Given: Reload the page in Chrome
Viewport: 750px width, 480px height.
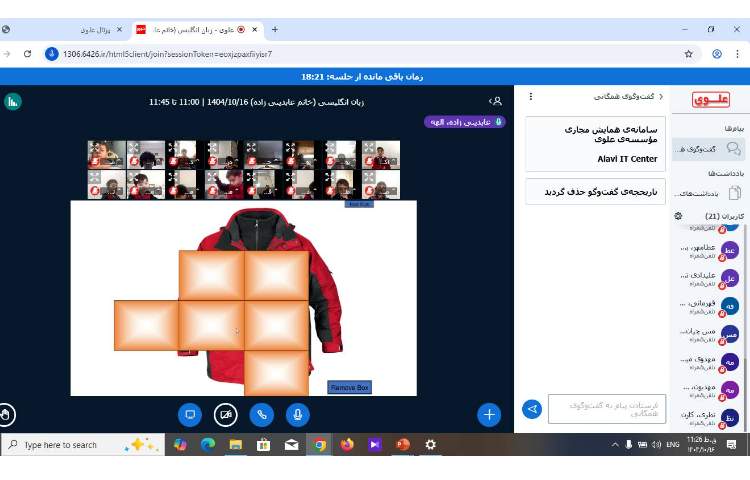Looking at the screenshot, I should coord(27,54).
